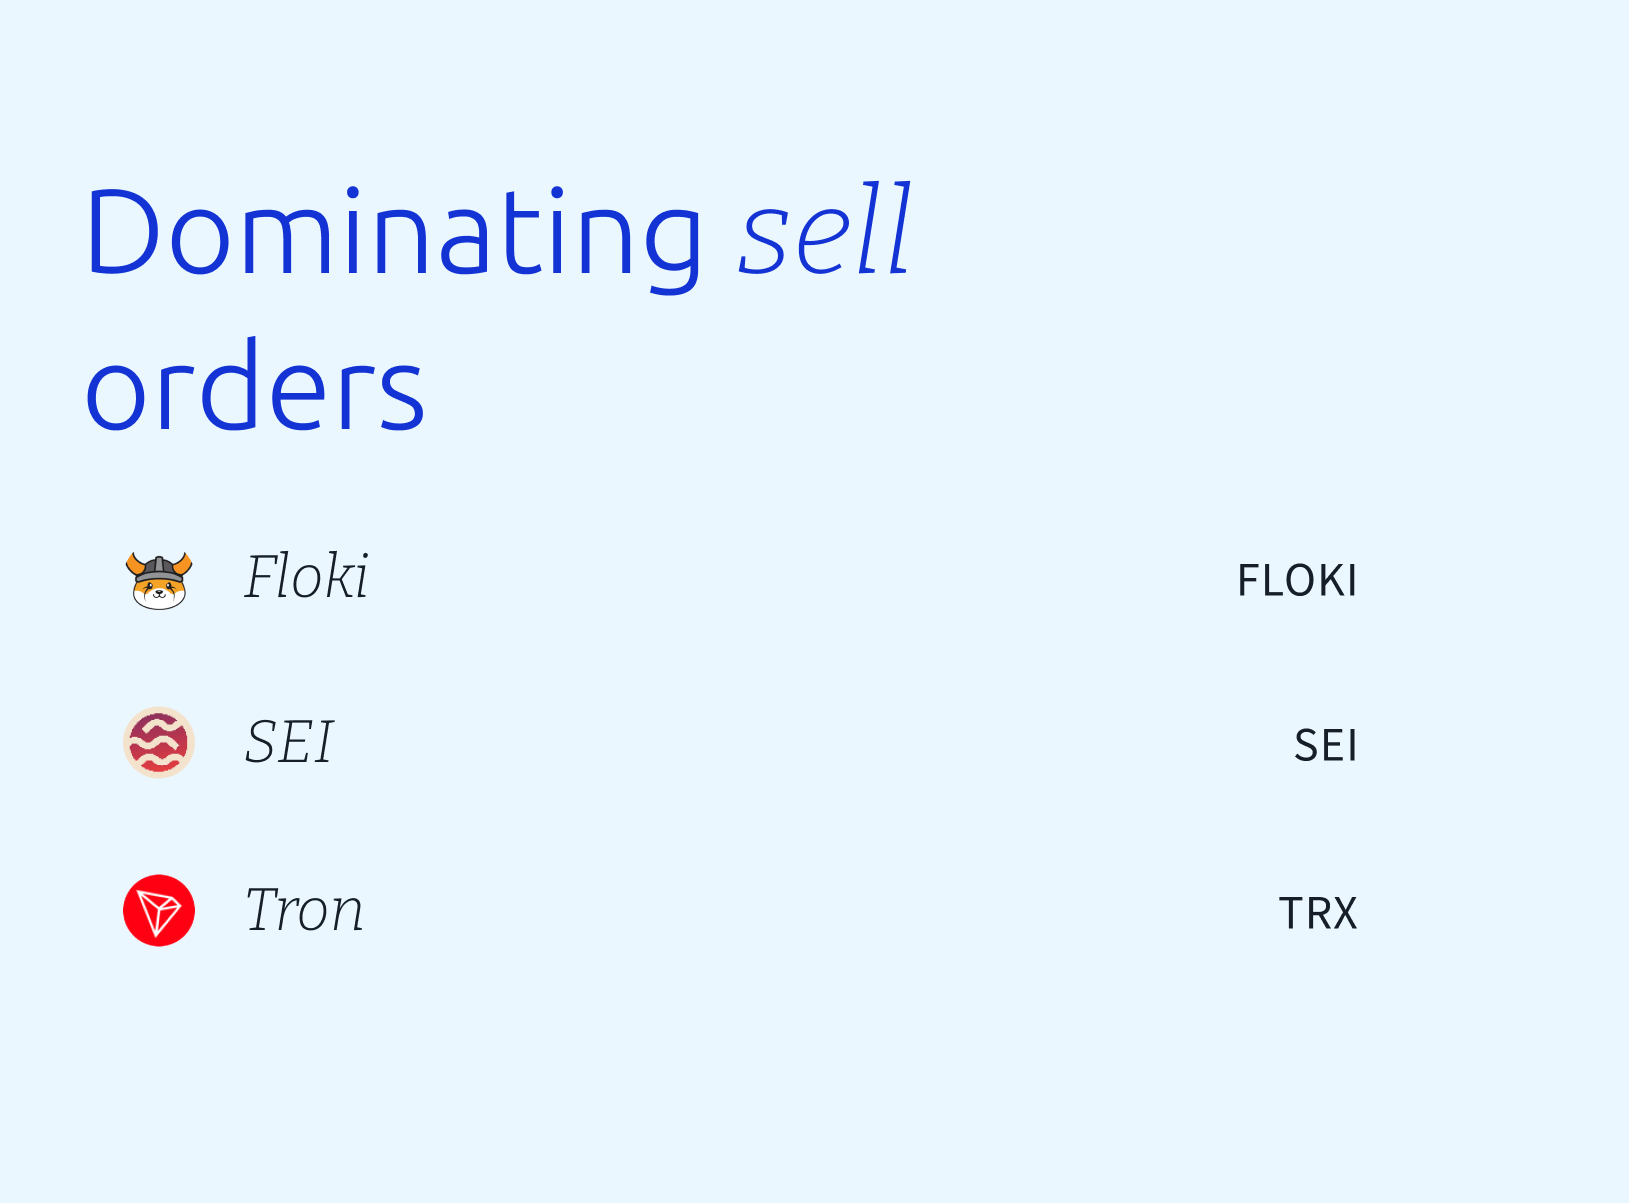Choose the first listed coin's ticker FLOKI
The width and height of the screenshot is (1629, 1203).
pyautogui.click(x=1297, y=581)
